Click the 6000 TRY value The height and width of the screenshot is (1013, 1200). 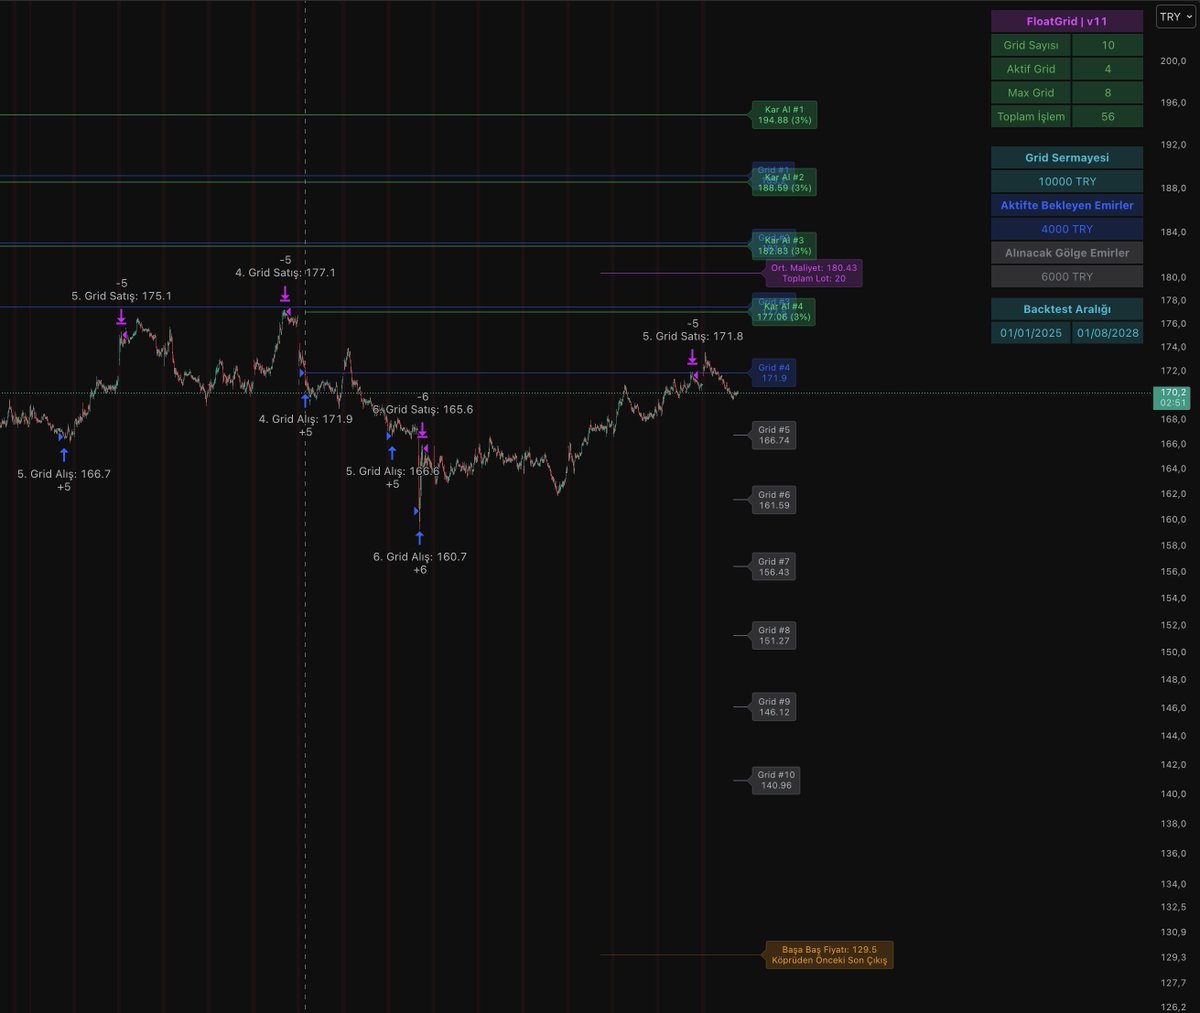tap(1067, 277)
